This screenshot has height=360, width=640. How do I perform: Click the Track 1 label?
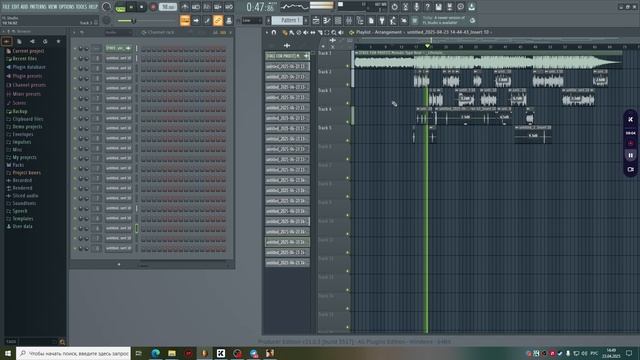click(x=325, y=53)
